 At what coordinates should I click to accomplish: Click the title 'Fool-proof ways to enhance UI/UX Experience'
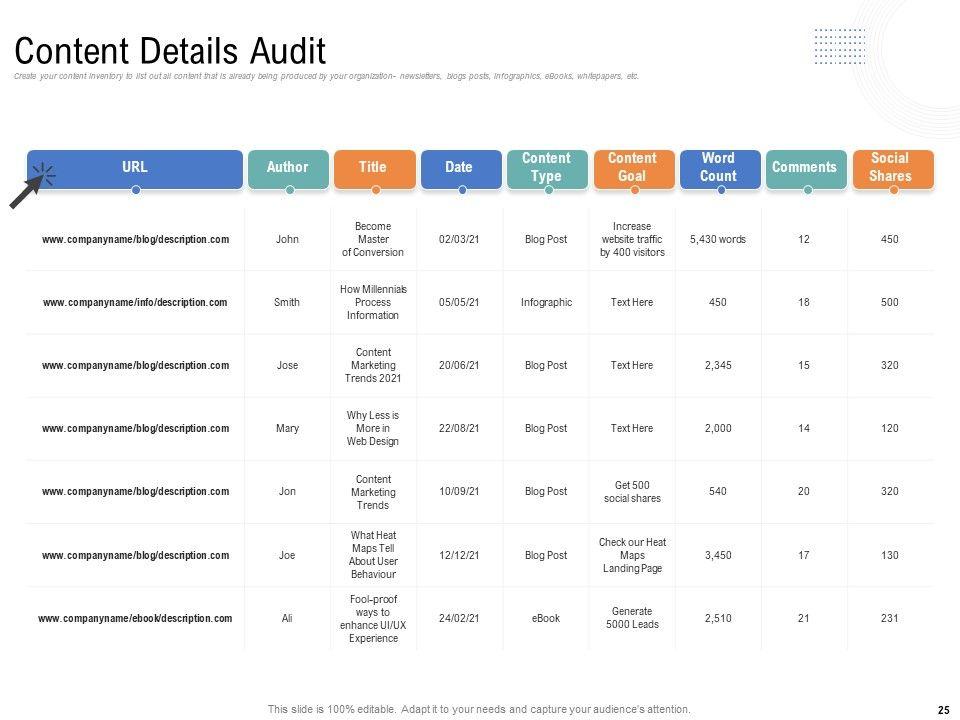coord(373,618)
